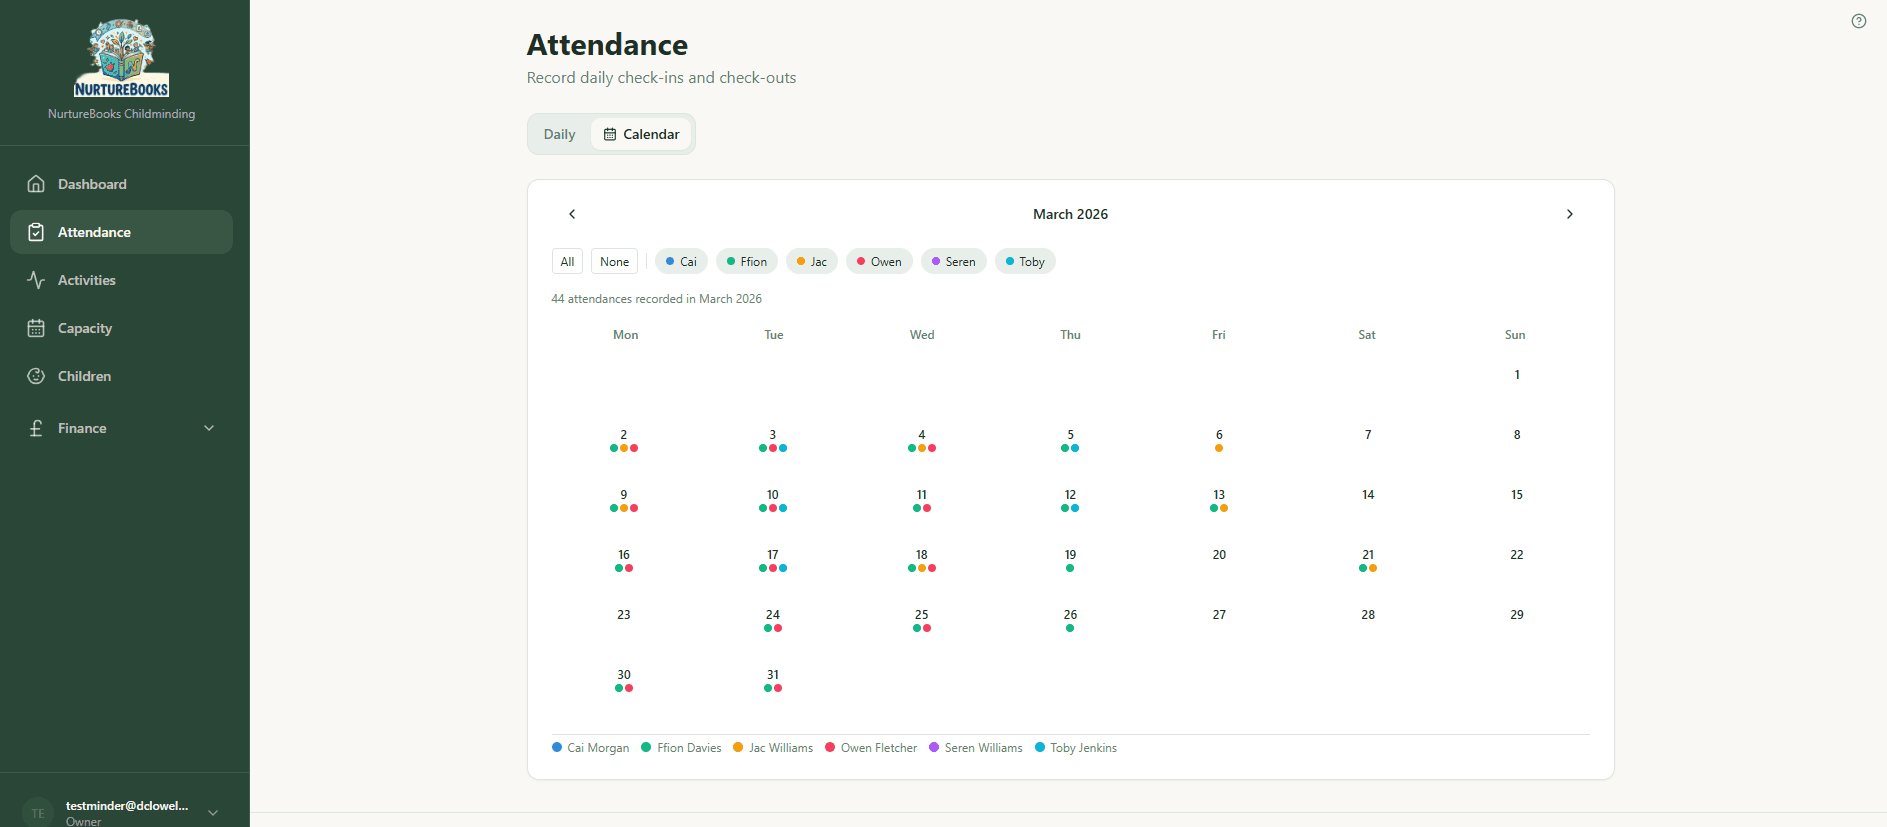Viewport: 1887px width, 827px height.
Task: Click the Finance sidebar label
Action: click(x=82, y=428)
